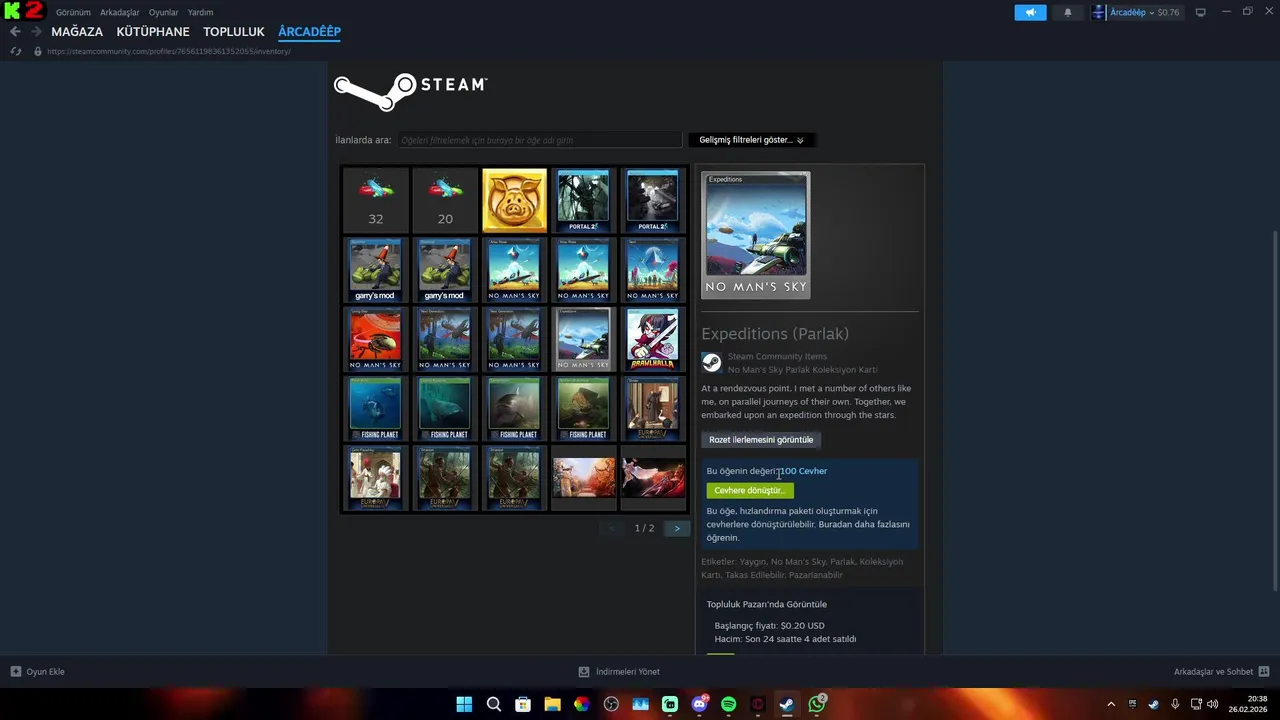The width and height of the screenshot is (1280, 720).
Task: Click the downloads manager icon
Action: coord(584,672)
